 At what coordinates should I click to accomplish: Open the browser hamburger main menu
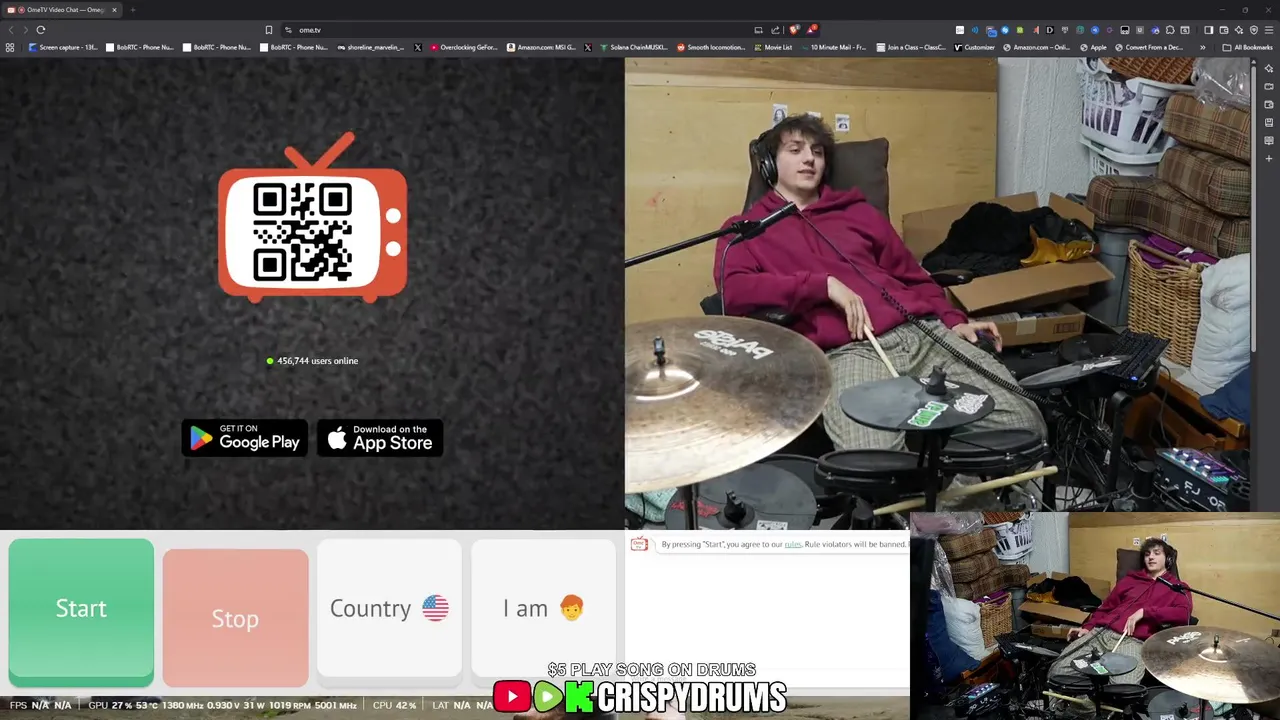(x=1269, y=30)
